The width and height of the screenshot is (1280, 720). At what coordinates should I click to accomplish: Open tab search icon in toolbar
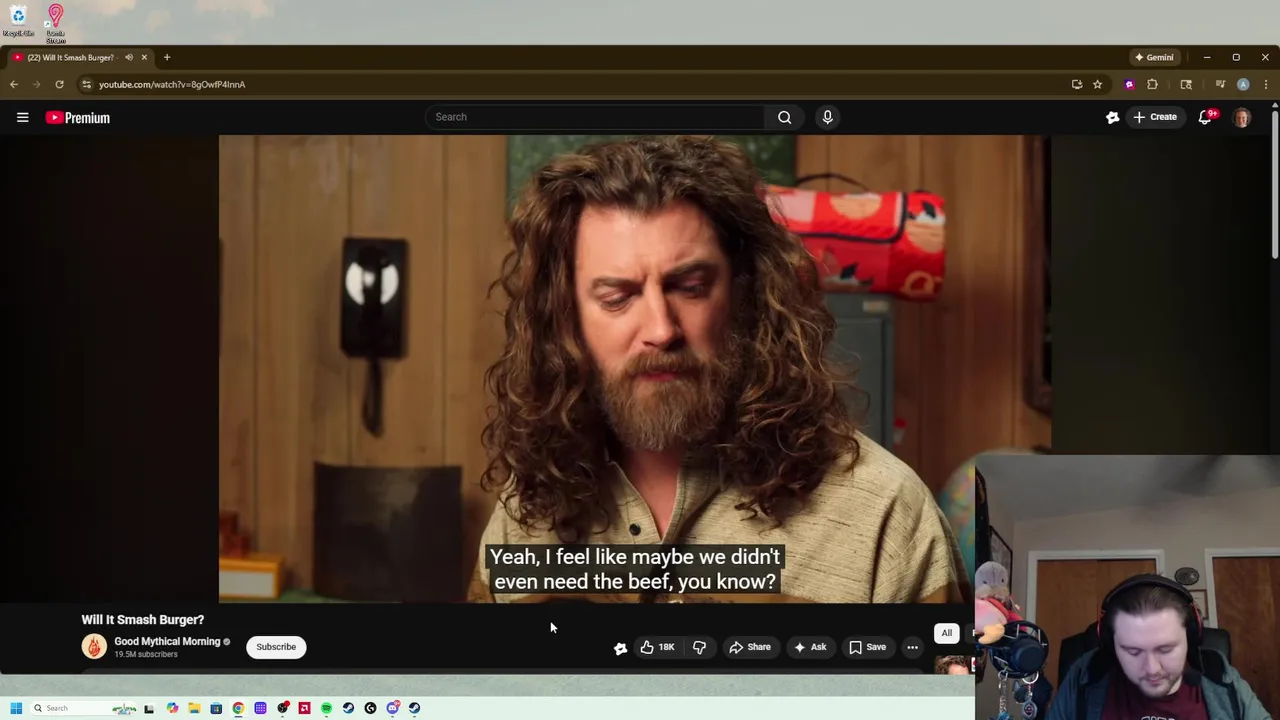point(1186,84)
